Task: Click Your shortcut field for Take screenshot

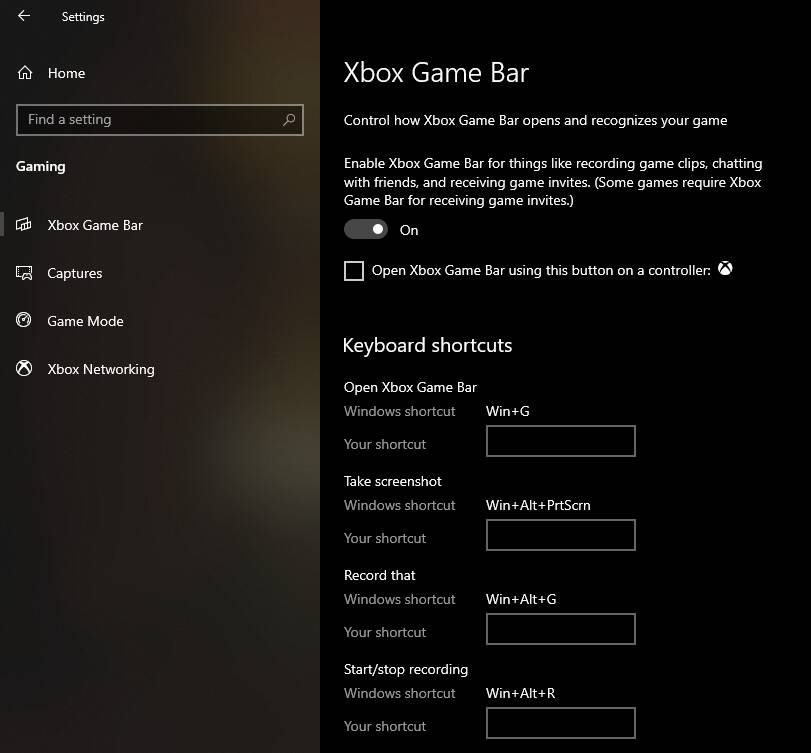Action: tap(561, 535)
